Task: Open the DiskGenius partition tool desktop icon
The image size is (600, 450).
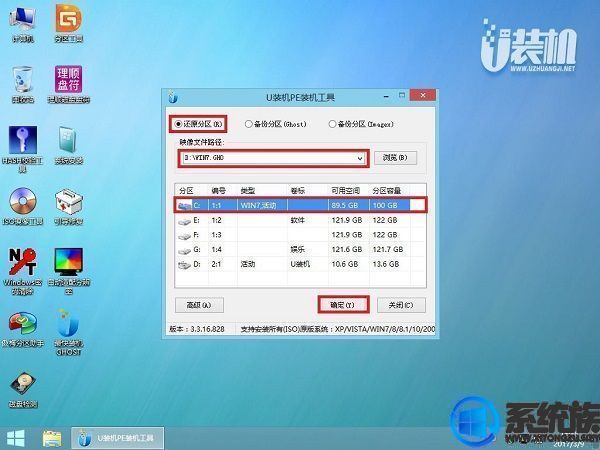Action: [x=68, y=23]
